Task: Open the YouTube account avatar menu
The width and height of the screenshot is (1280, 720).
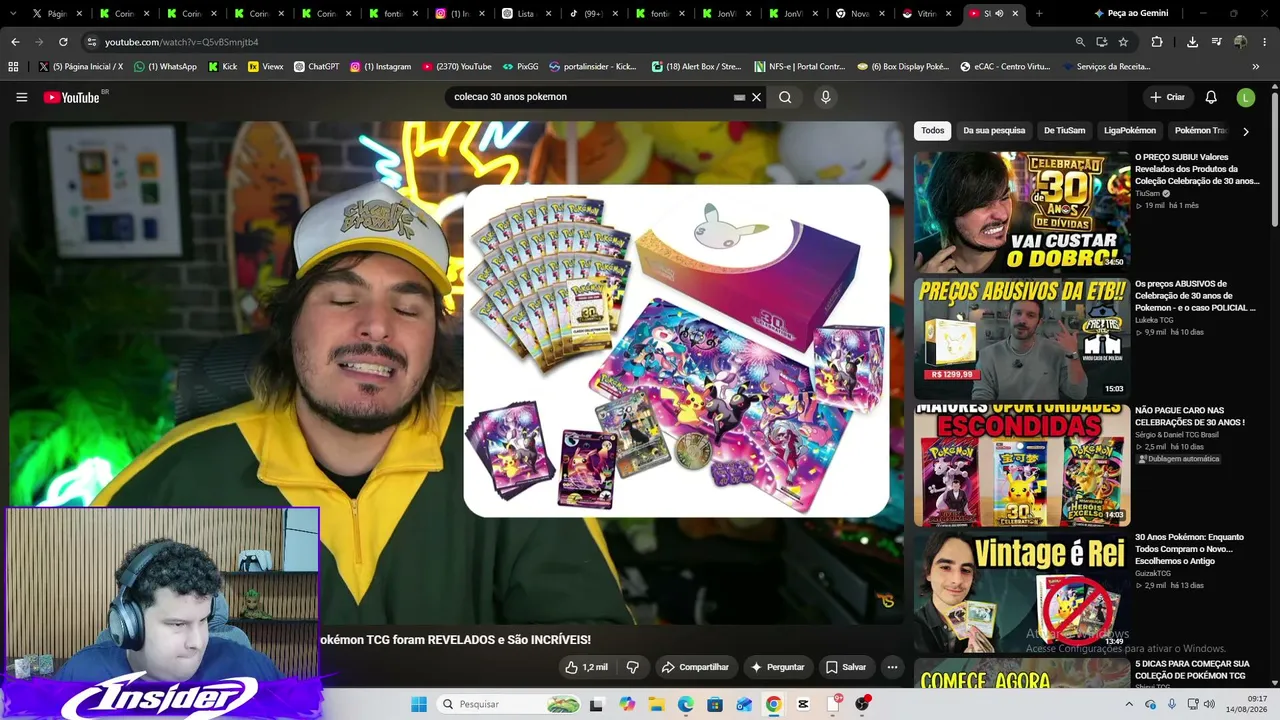Action: [1245, 97]
